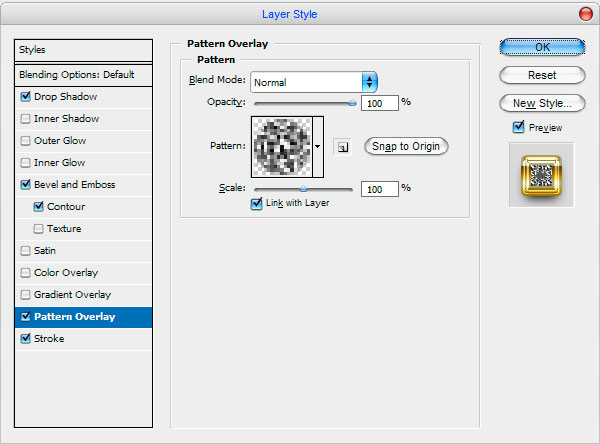Close the Layer Style dialog with red button
The width and height of the screenshot is (600, 444).
[585, 14]
